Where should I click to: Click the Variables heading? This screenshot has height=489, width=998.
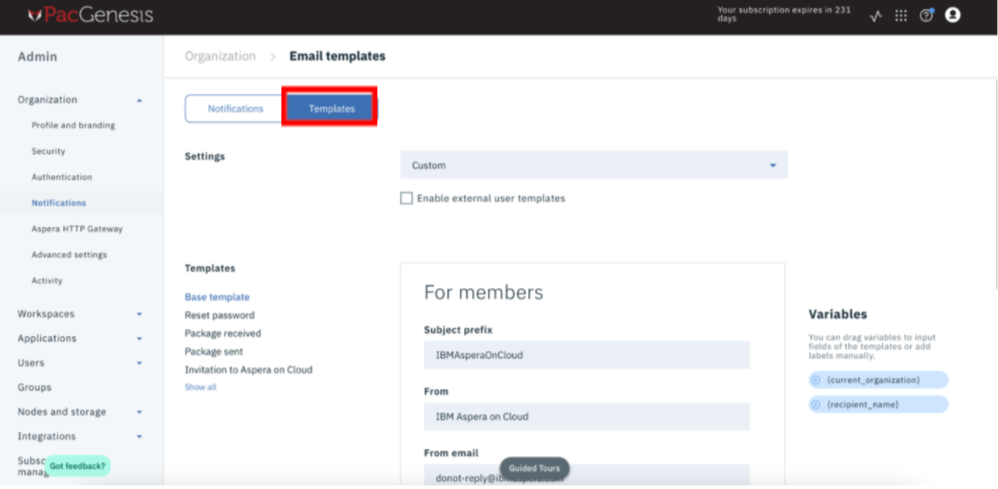pos(838,314)
